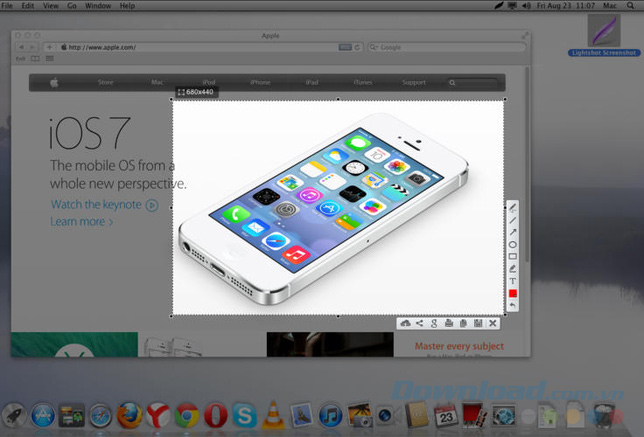
Task: Open Yandex browser from the Dock
Action: pyautogui.click(x=158, y=415)
